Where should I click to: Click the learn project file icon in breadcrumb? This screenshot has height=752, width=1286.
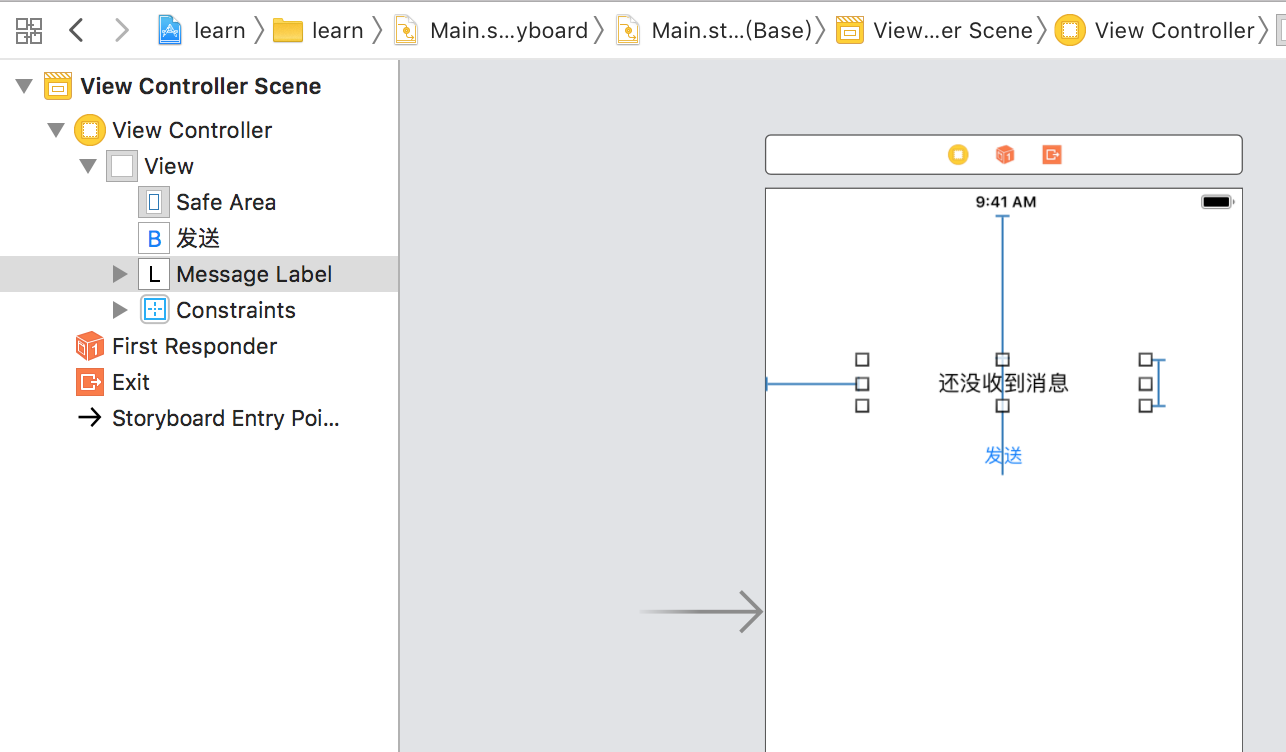tap(171, 31)
